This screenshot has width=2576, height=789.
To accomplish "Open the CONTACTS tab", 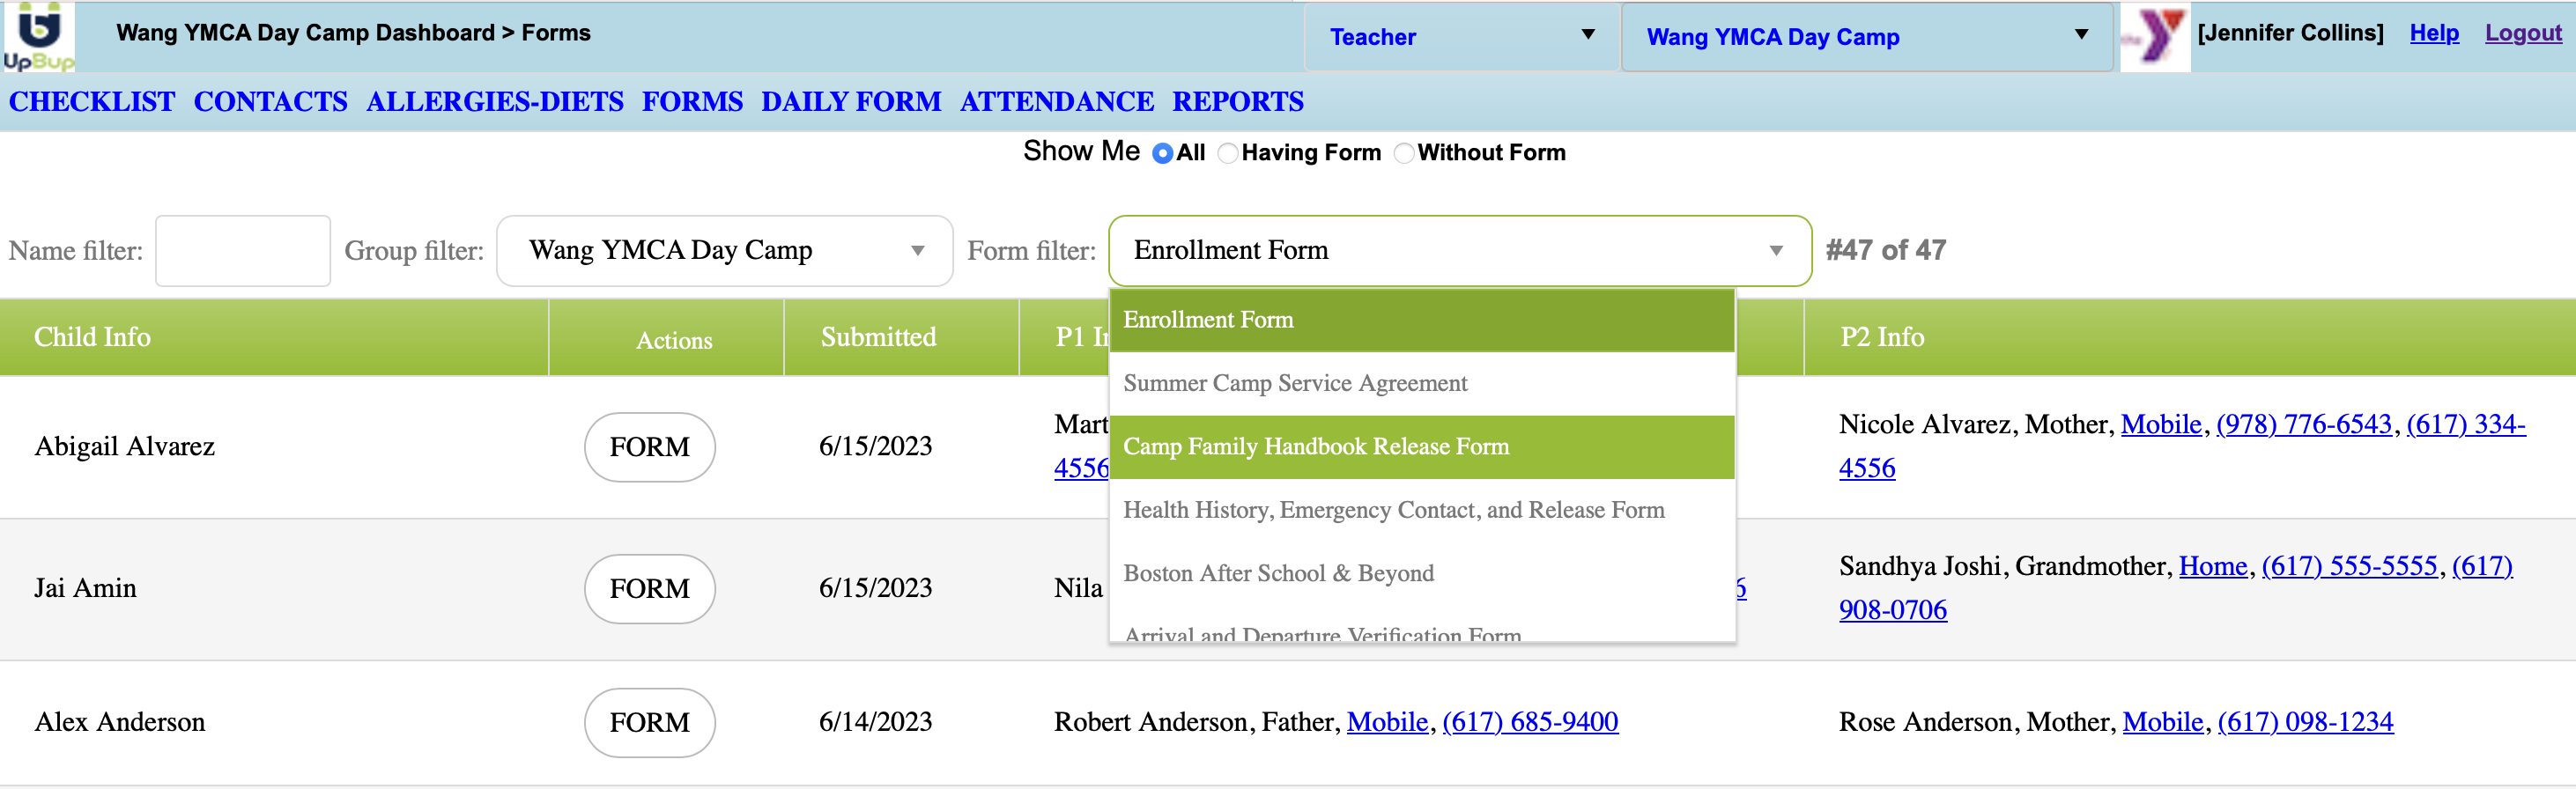I will [270, 102].
